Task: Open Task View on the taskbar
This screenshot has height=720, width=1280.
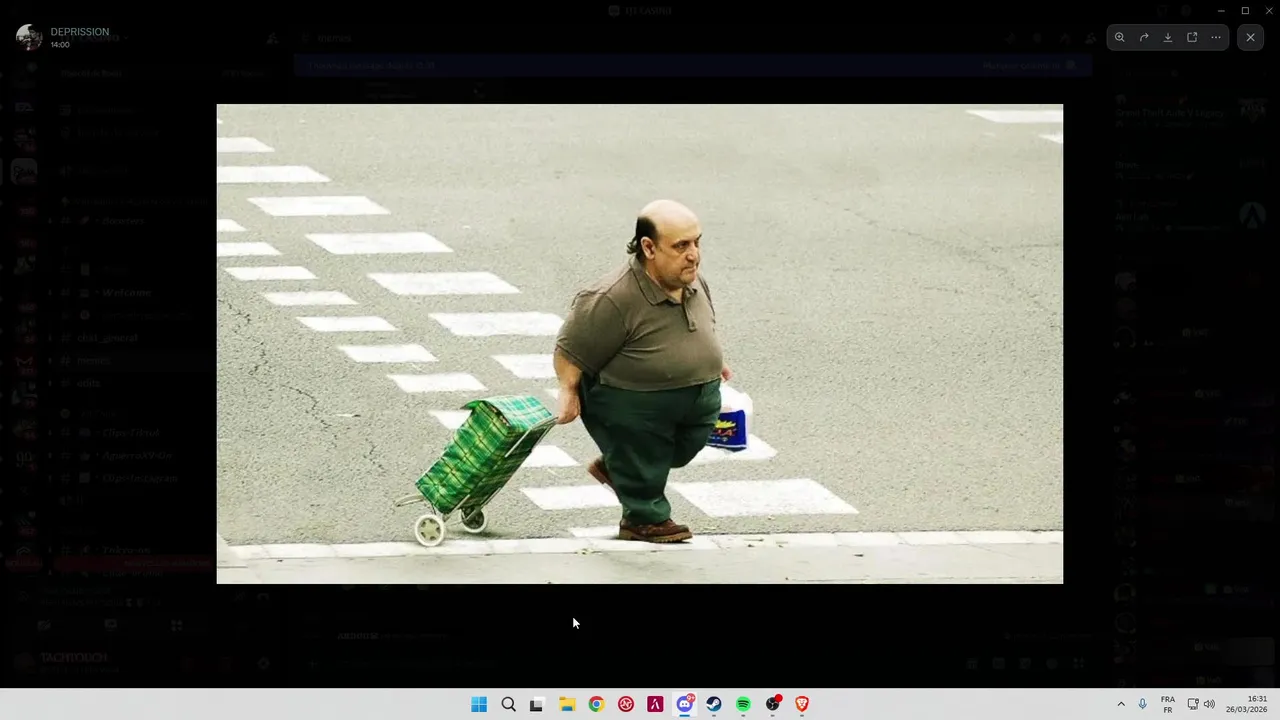Action: (537, 704)
